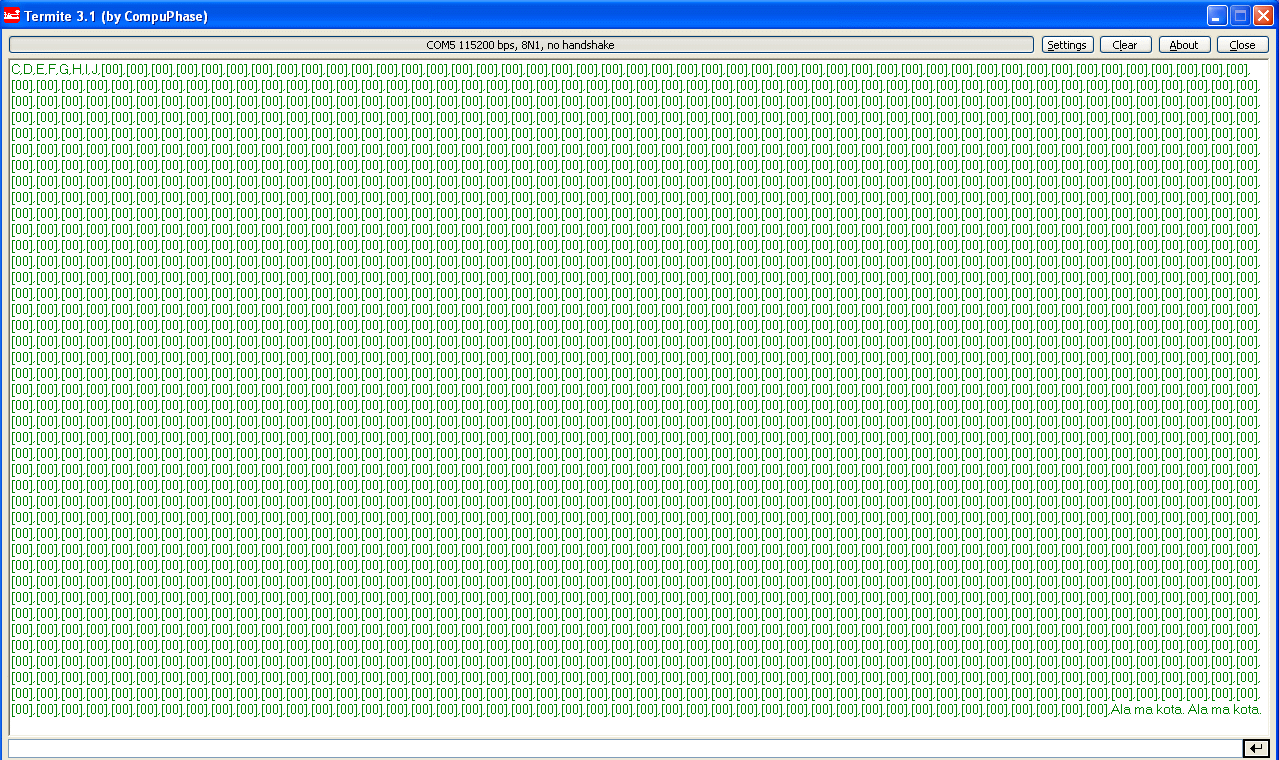Focus the command input field
Image resolution: width=1279 pixels, height=760 pixels.
[625, 748]
